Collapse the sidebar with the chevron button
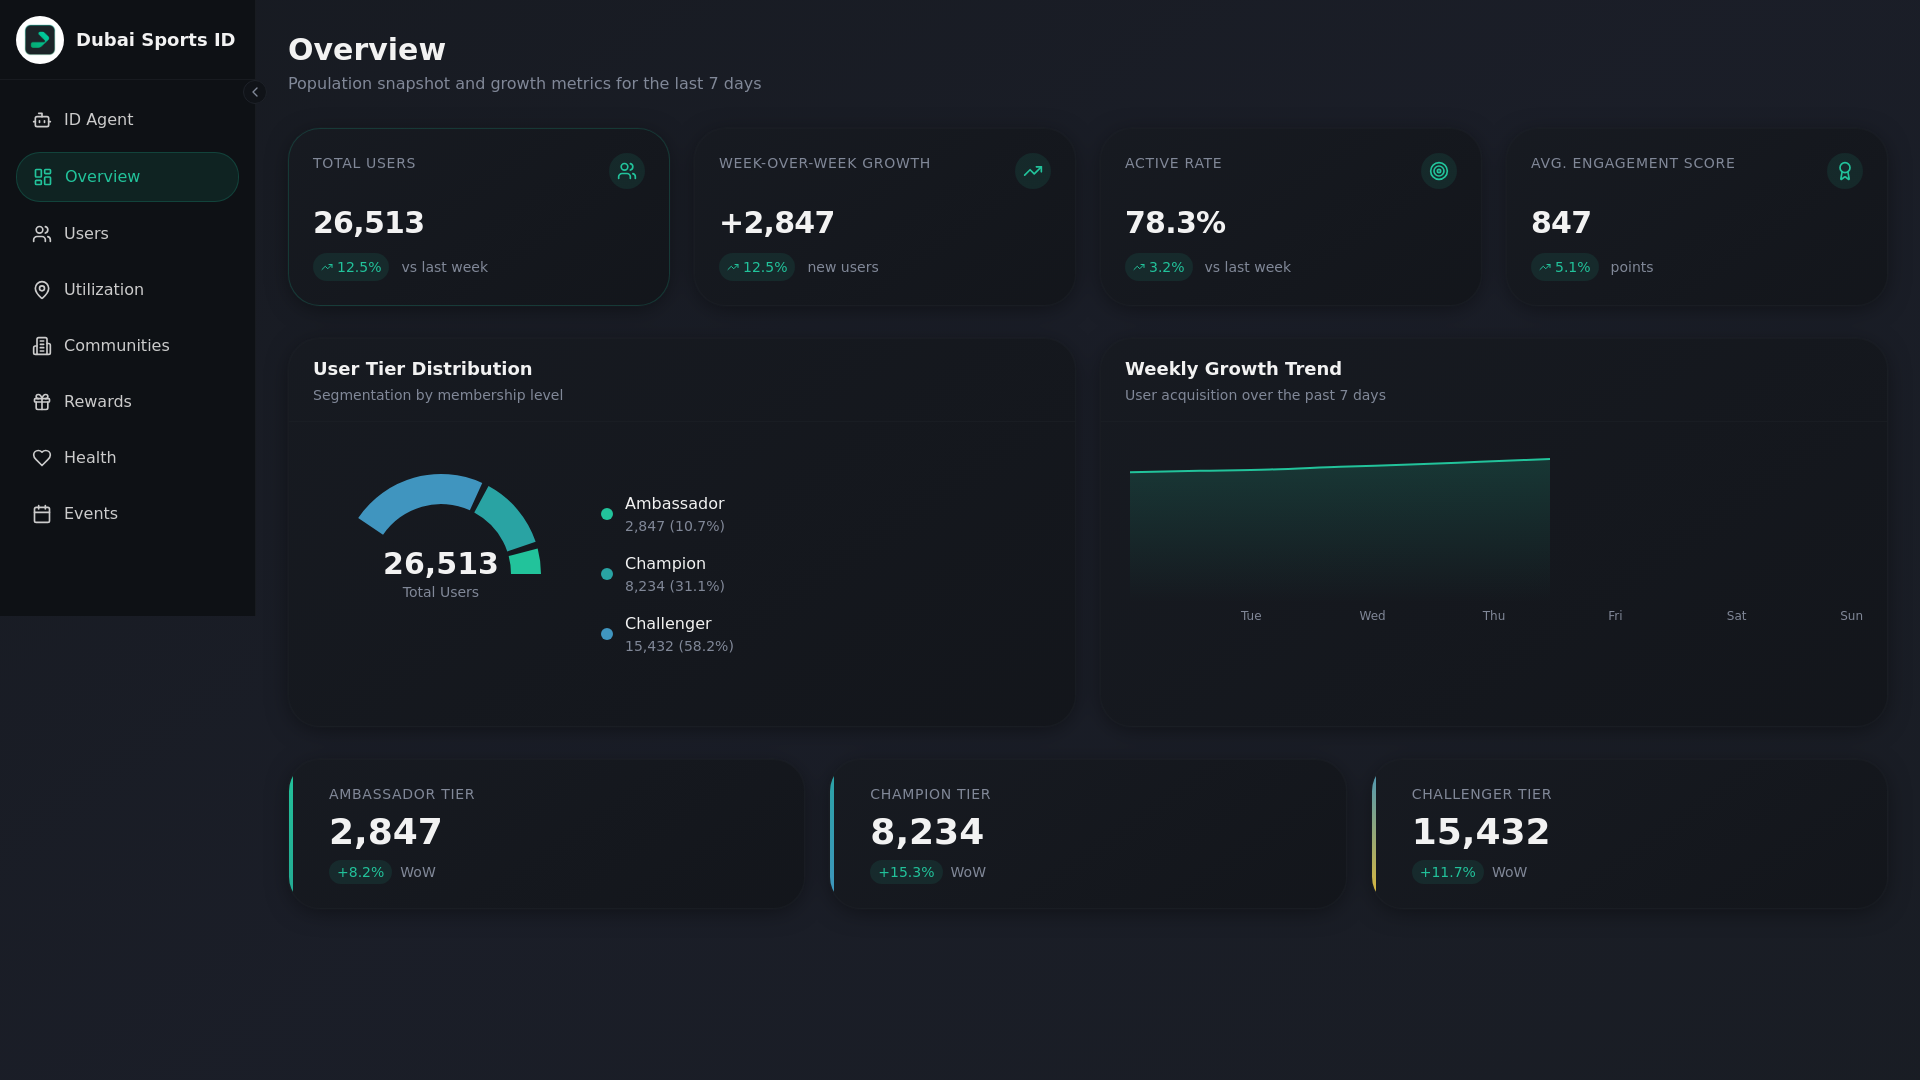Viewport: 1920px width, 1080px height. click(255, 92)
